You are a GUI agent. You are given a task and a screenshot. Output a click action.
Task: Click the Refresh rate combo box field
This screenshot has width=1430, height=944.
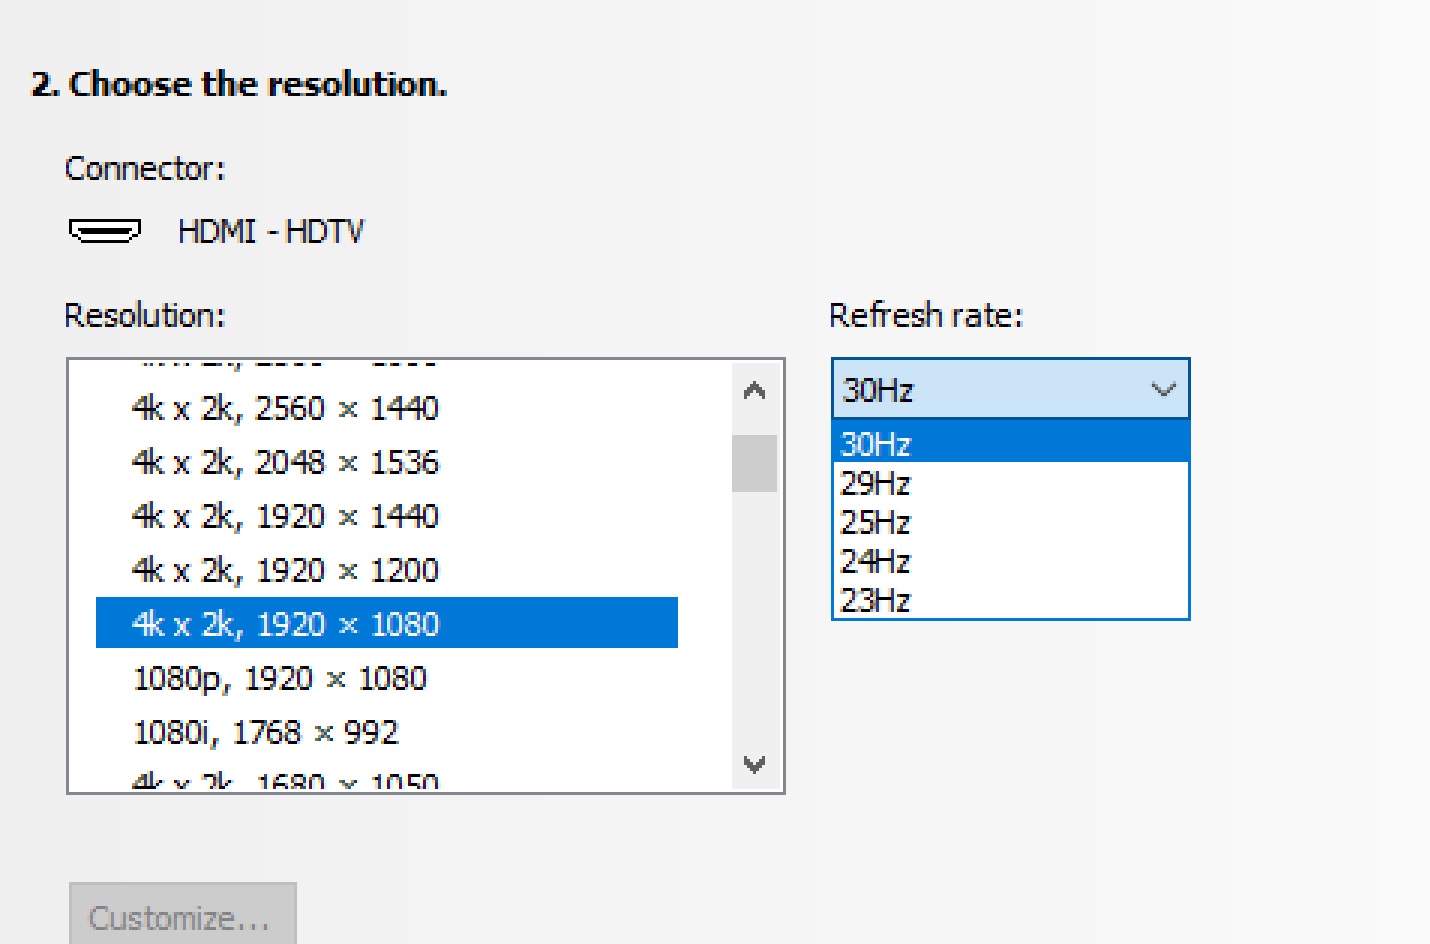(990, 389)
